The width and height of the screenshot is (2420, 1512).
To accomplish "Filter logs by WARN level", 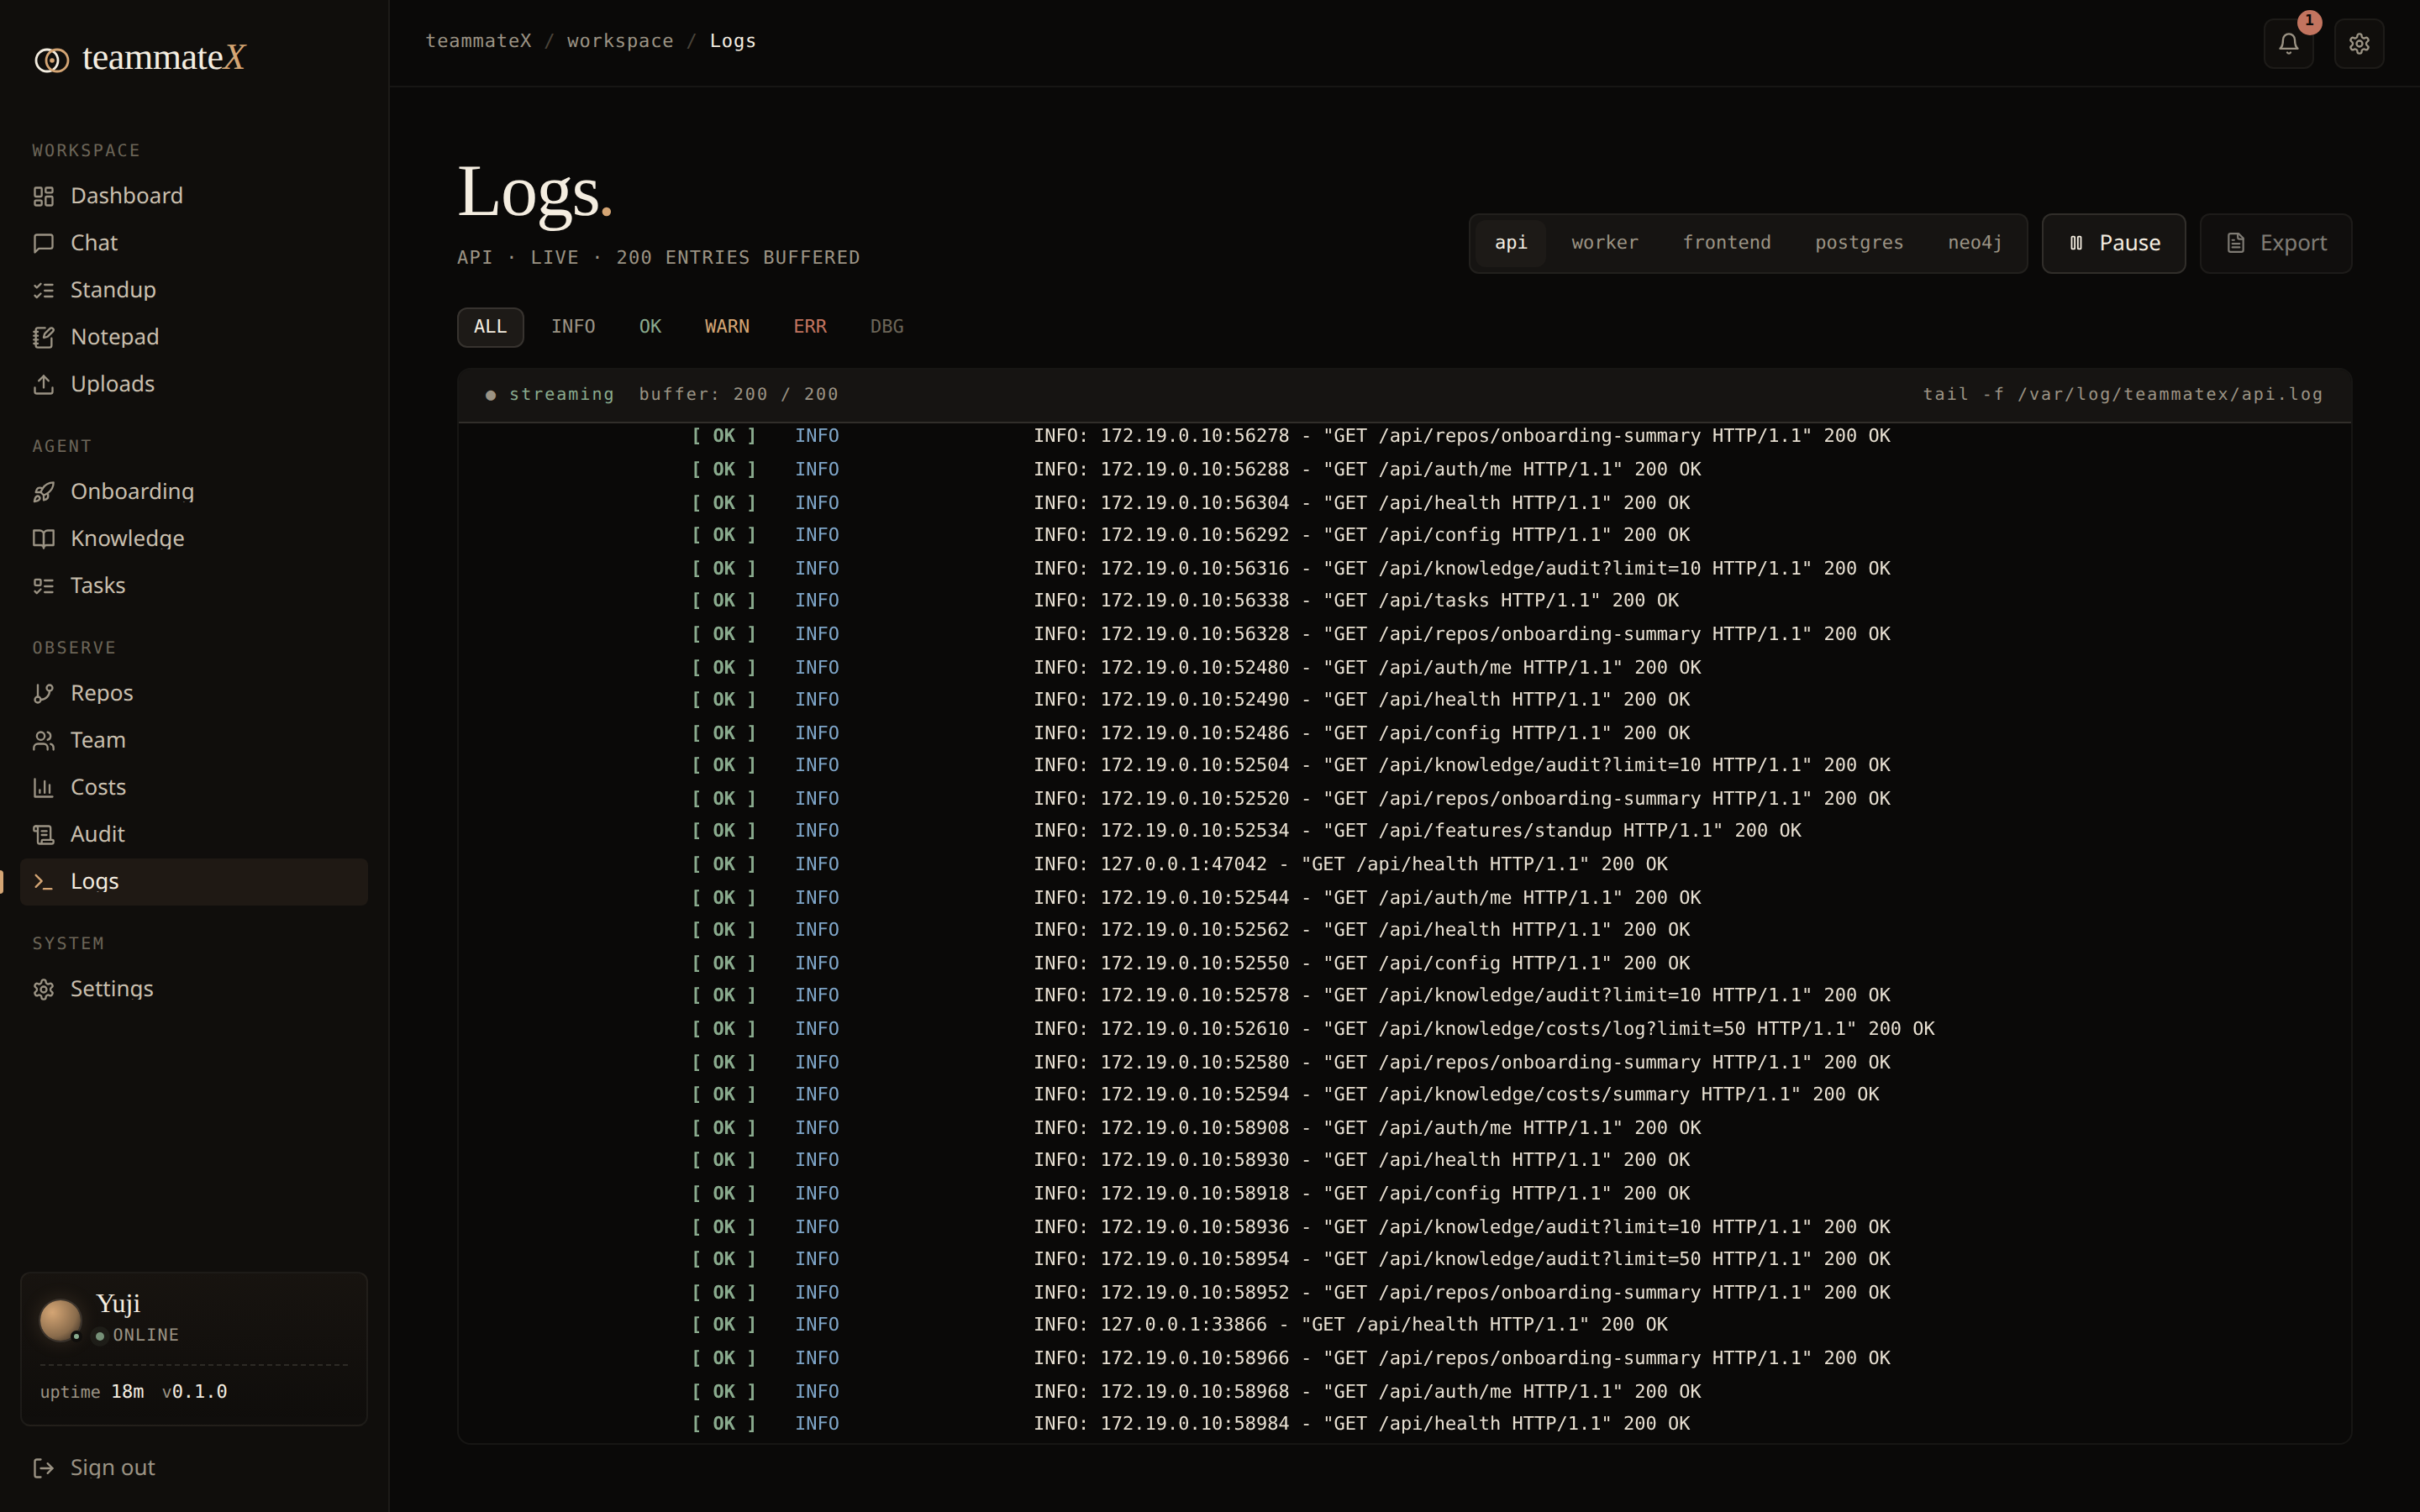I will [x=727, y=327].
